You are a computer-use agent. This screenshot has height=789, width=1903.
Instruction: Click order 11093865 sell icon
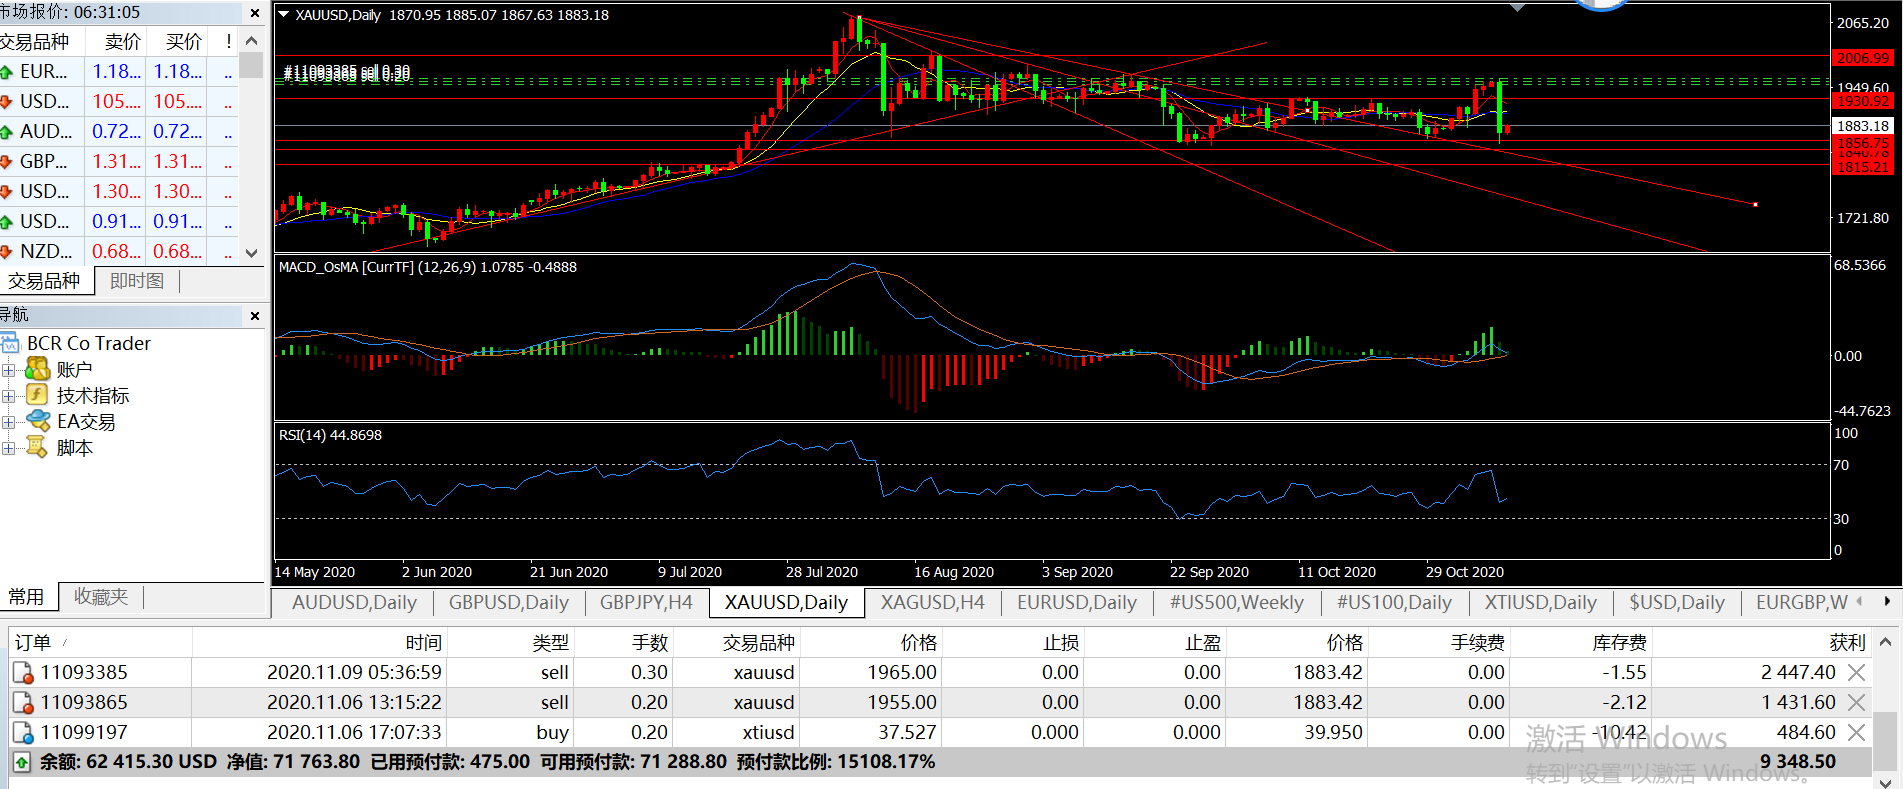point(22,703)
